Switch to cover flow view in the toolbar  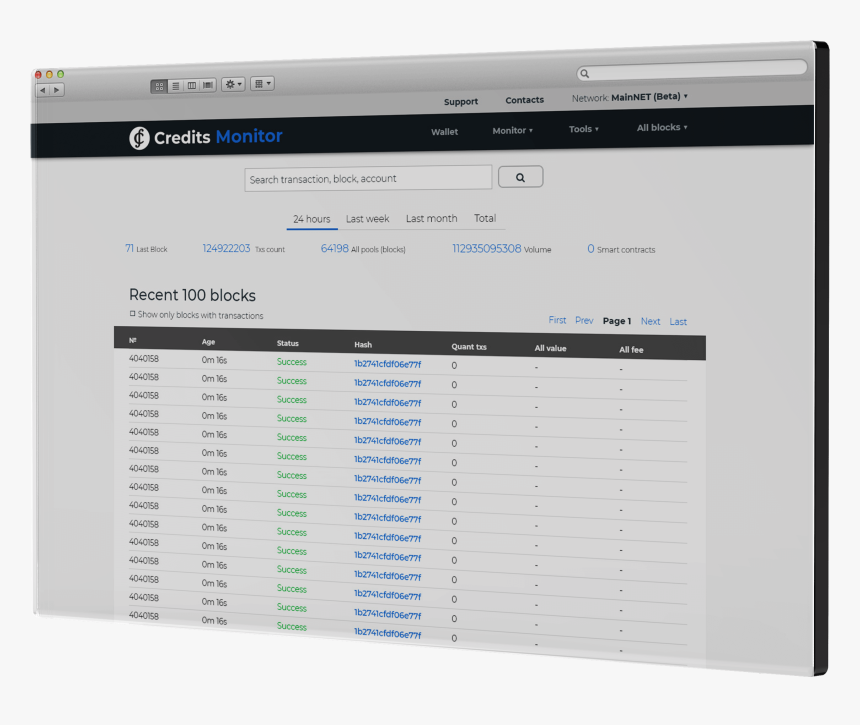click(208, 84)
